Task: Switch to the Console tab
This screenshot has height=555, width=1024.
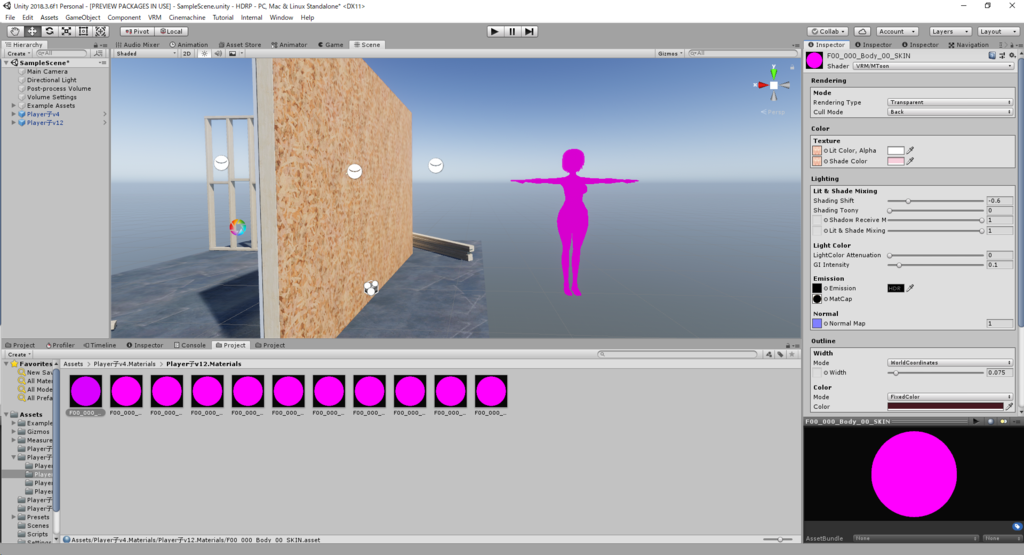Action: [x=189, y=345]
